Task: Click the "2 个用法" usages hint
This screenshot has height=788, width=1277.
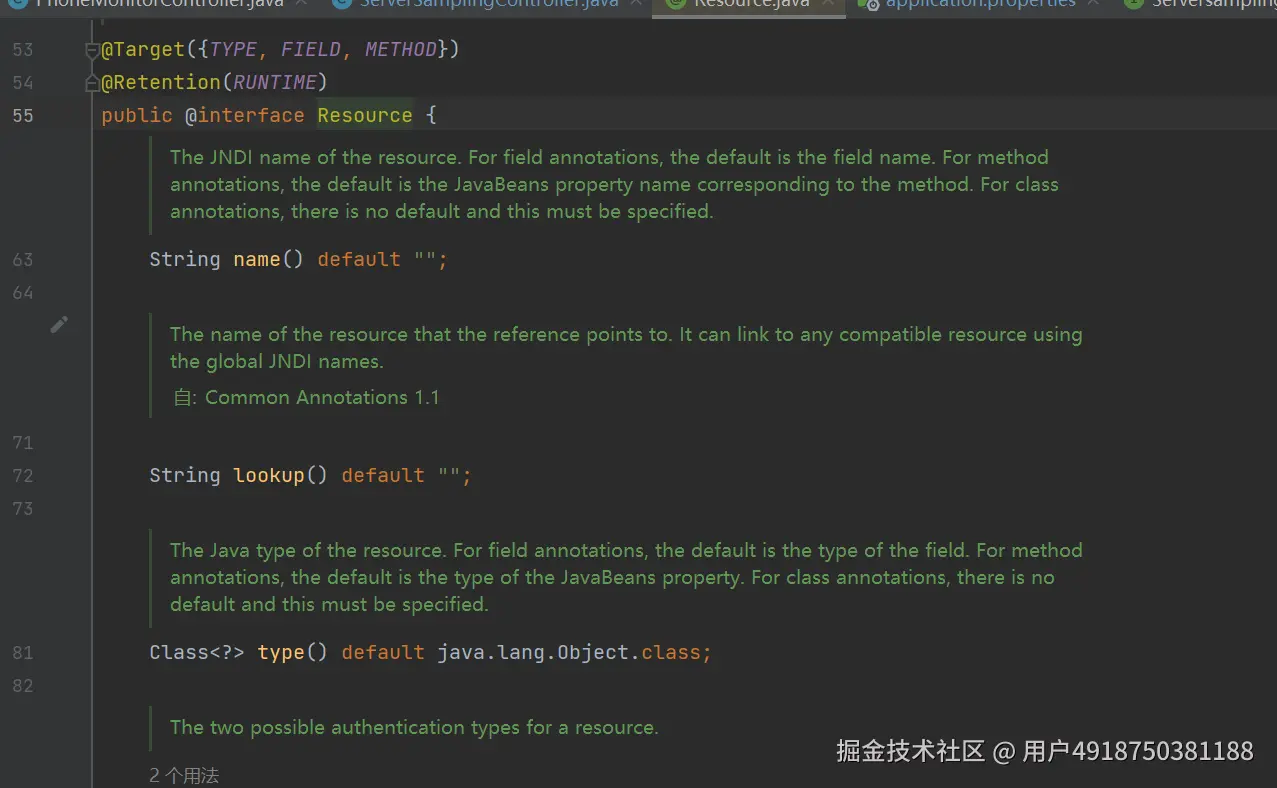Action: [184, 775]
